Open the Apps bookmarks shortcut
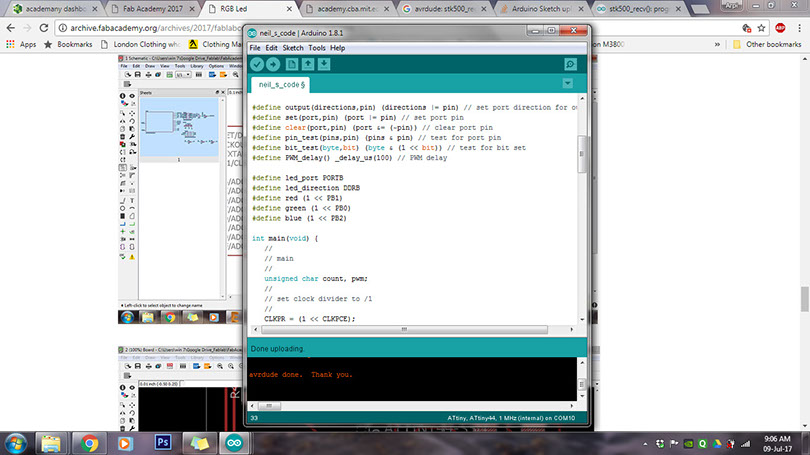 click(x=21, y=44)
